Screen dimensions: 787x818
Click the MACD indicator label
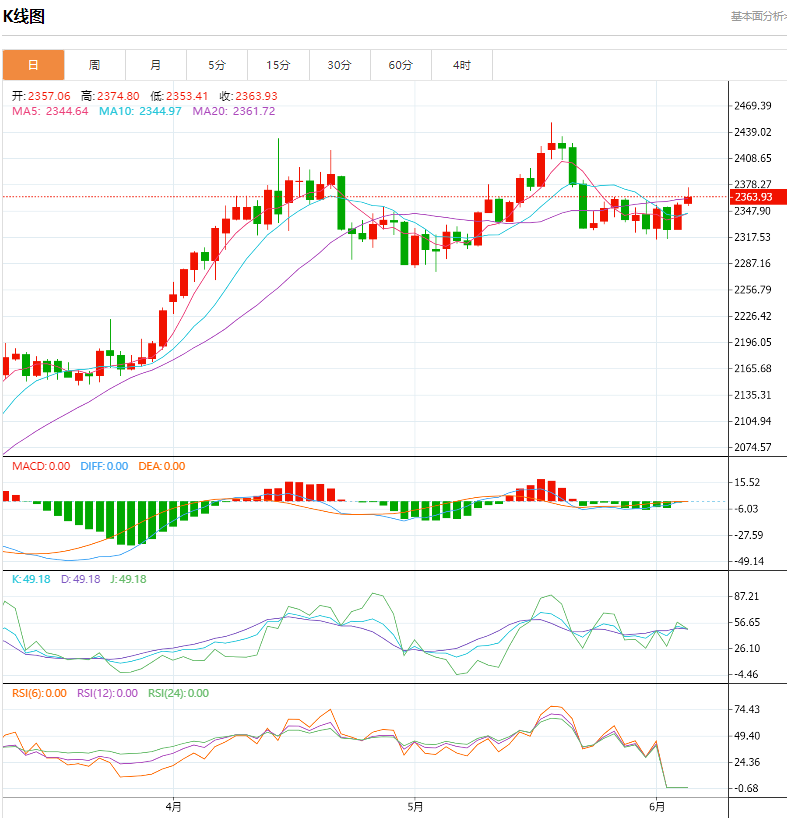click(41, 466)
